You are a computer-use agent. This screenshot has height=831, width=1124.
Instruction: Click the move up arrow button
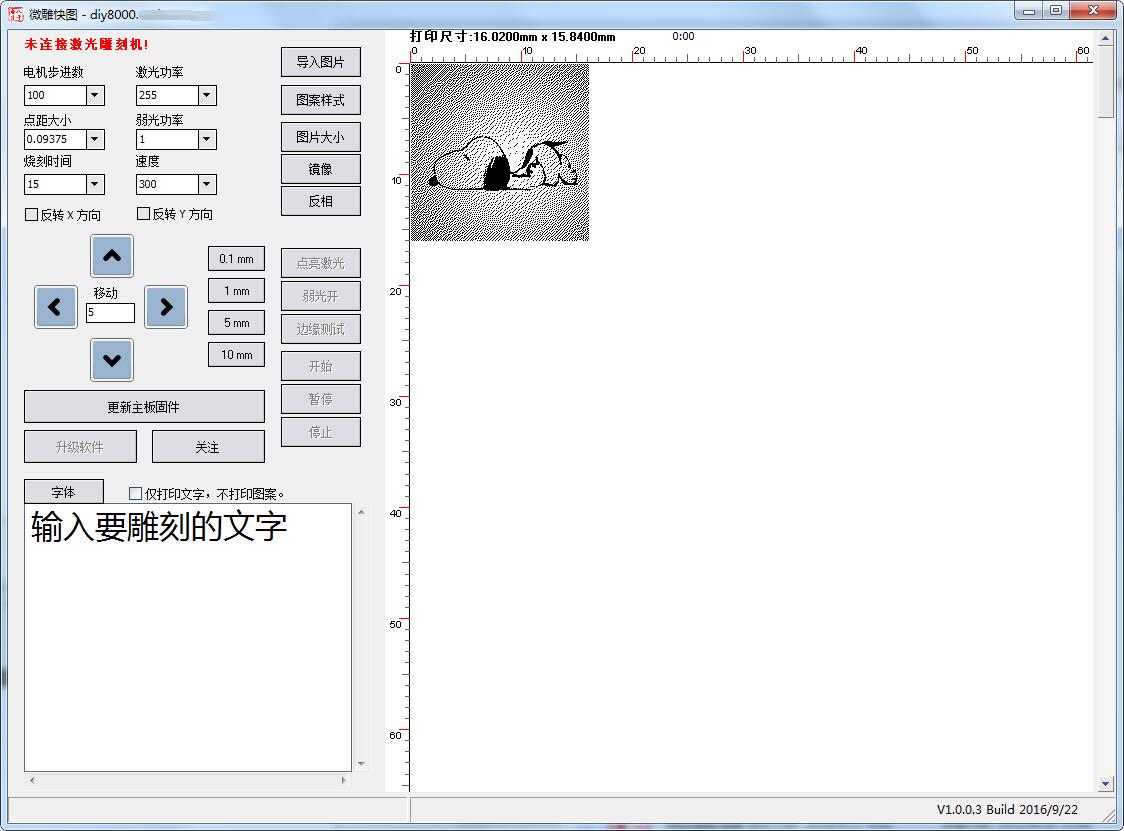[x=112, y=255]
